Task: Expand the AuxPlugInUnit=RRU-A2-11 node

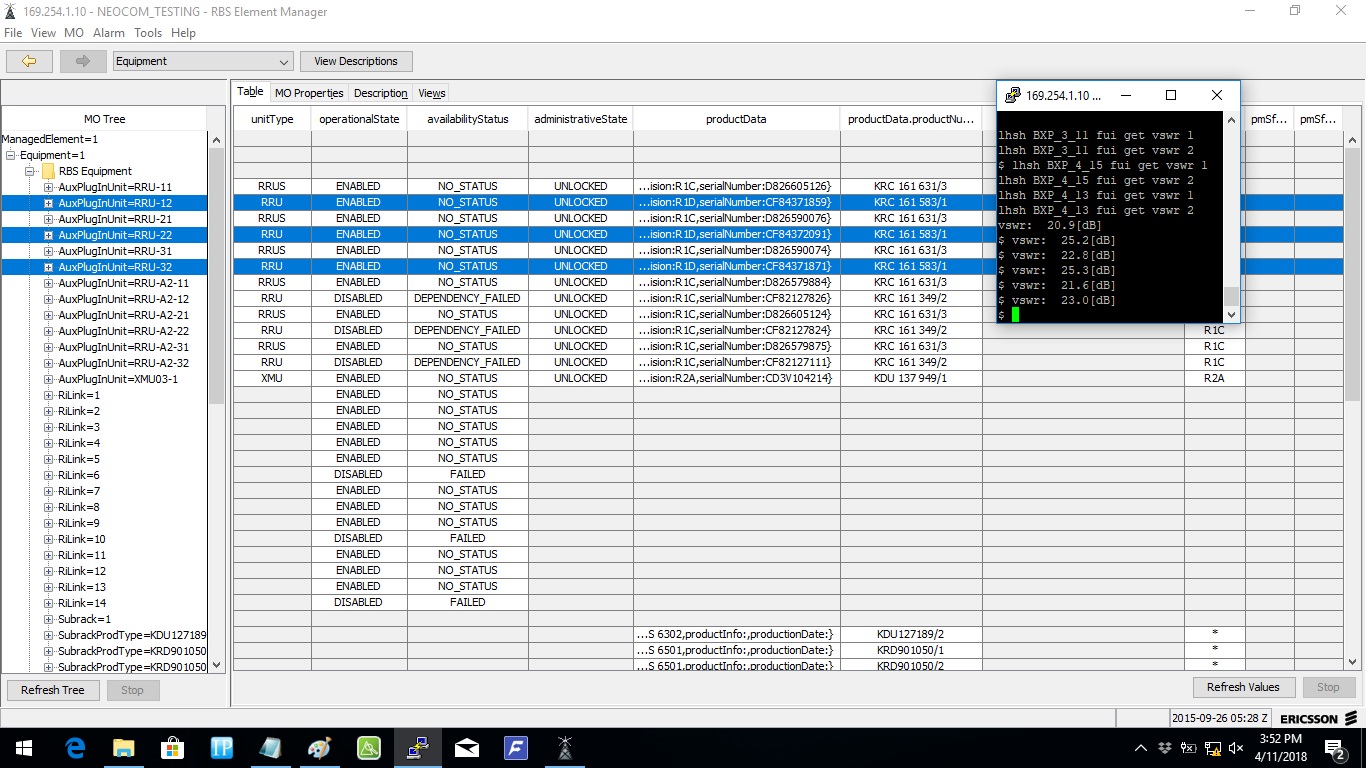Action: [48, 283]
